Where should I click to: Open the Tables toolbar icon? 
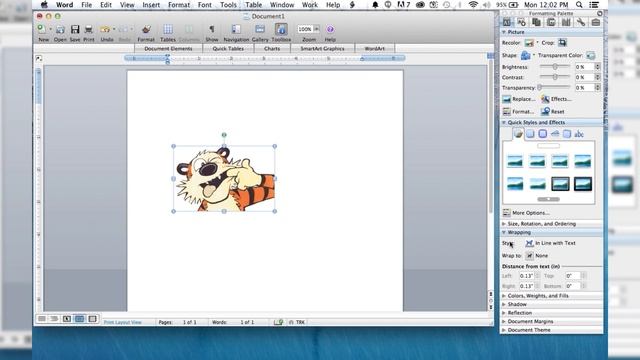point(168,29)
